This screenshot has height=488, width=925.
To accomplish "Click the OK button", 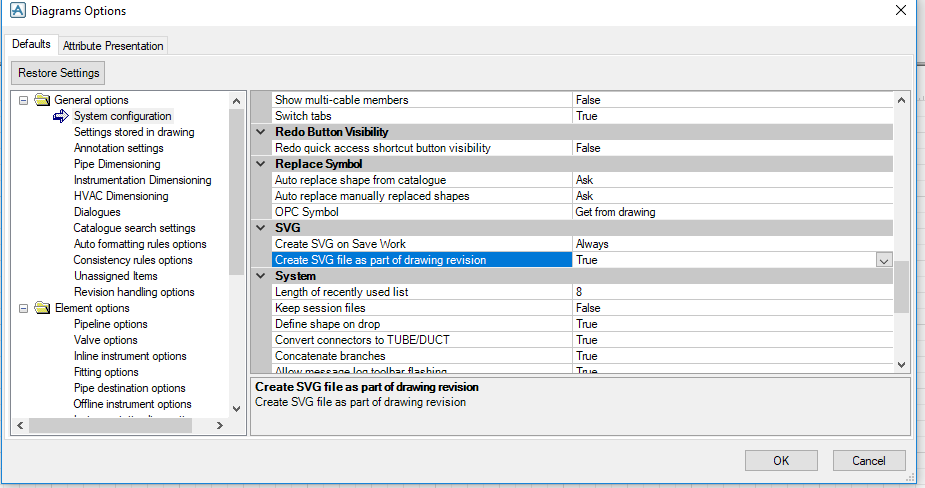I will [781, 461].
